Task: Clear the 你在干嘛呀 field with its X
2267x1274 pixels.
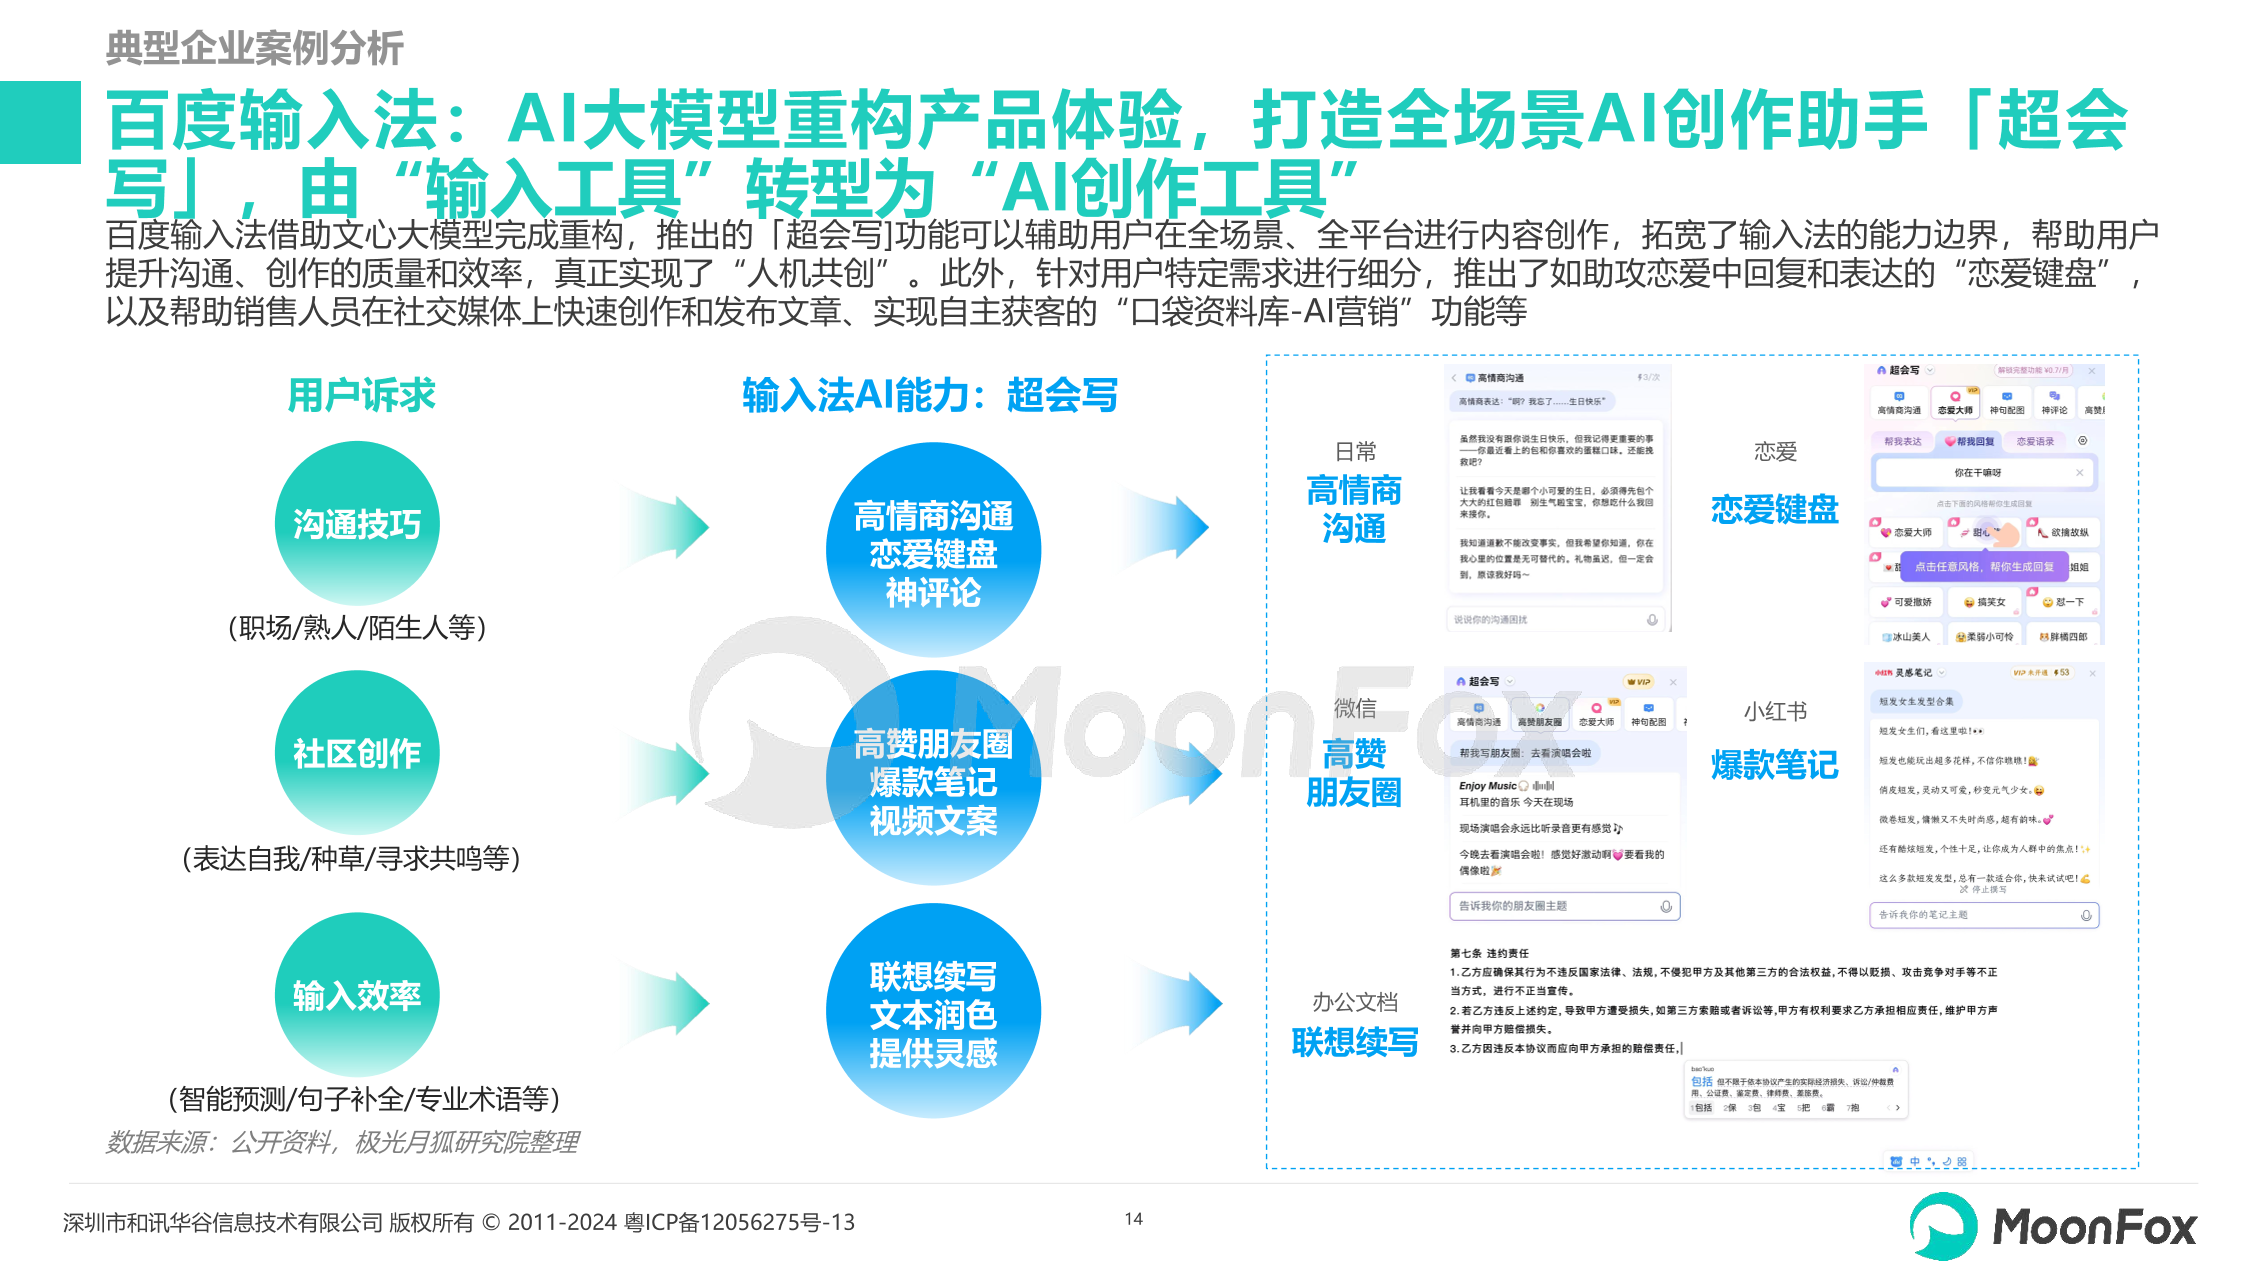Action: click(2079, 472)
